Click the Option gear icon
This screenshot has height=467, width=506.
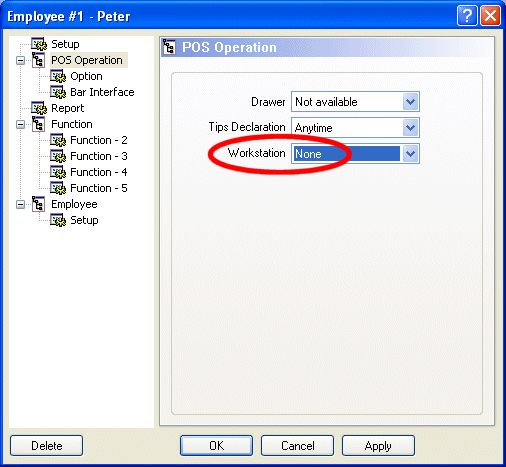58,76
